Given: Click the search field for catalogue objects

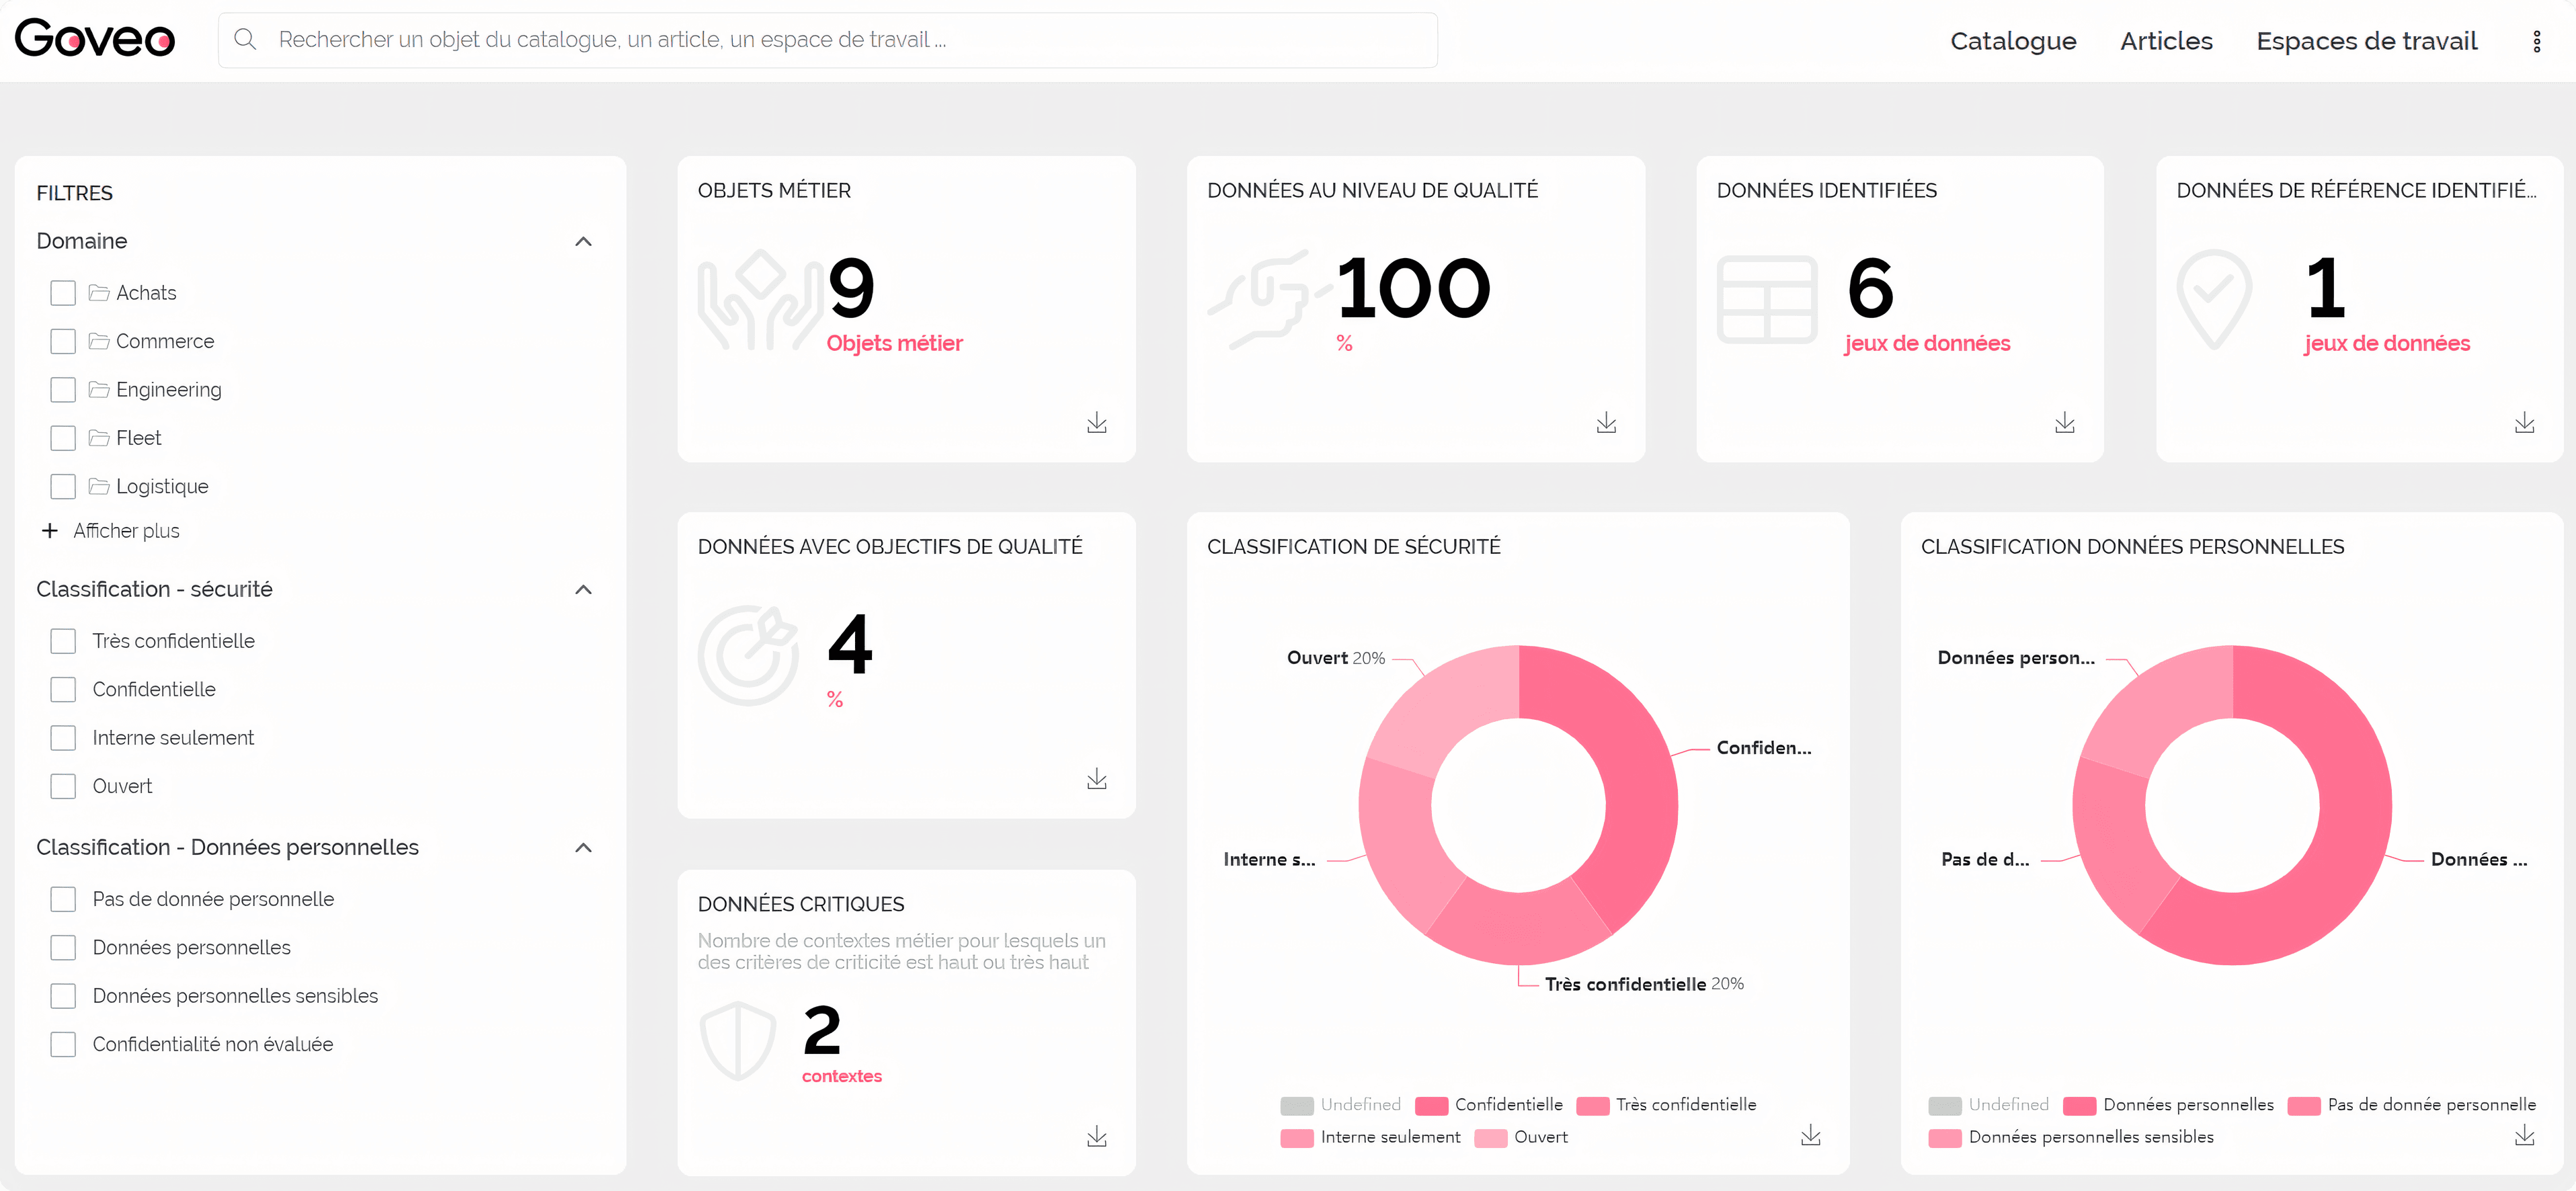Looking at the screenshot, I should pyautogui.click(x=828, y=40).
